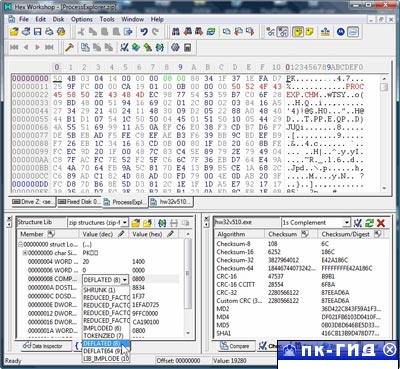Open the Window menu

click(x=132, y=19)
